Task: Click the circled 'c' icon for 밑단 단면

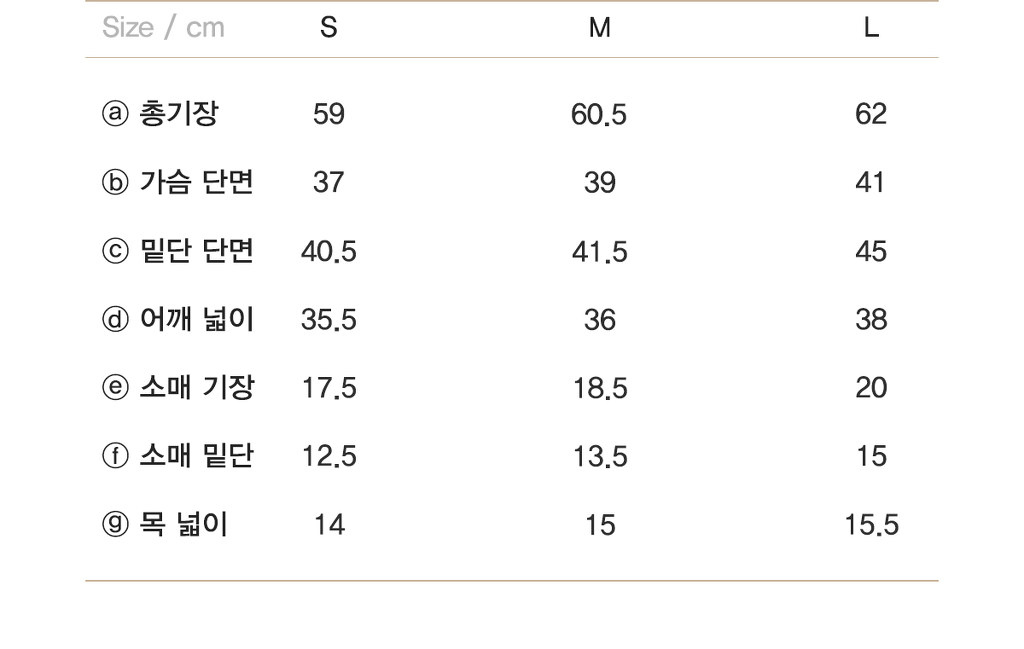Action: 115,251
